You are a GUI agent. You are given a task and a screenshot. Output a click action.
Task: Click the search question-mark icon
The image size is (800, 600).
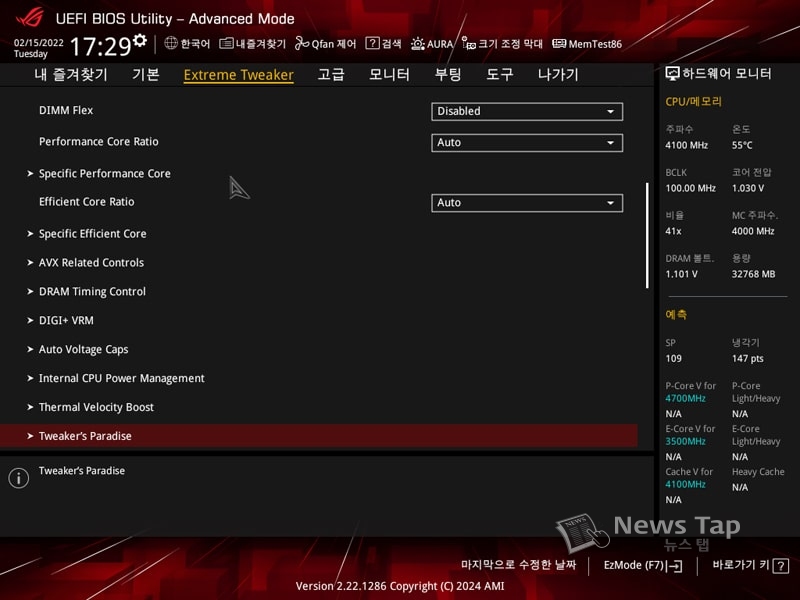pos(372,44)
